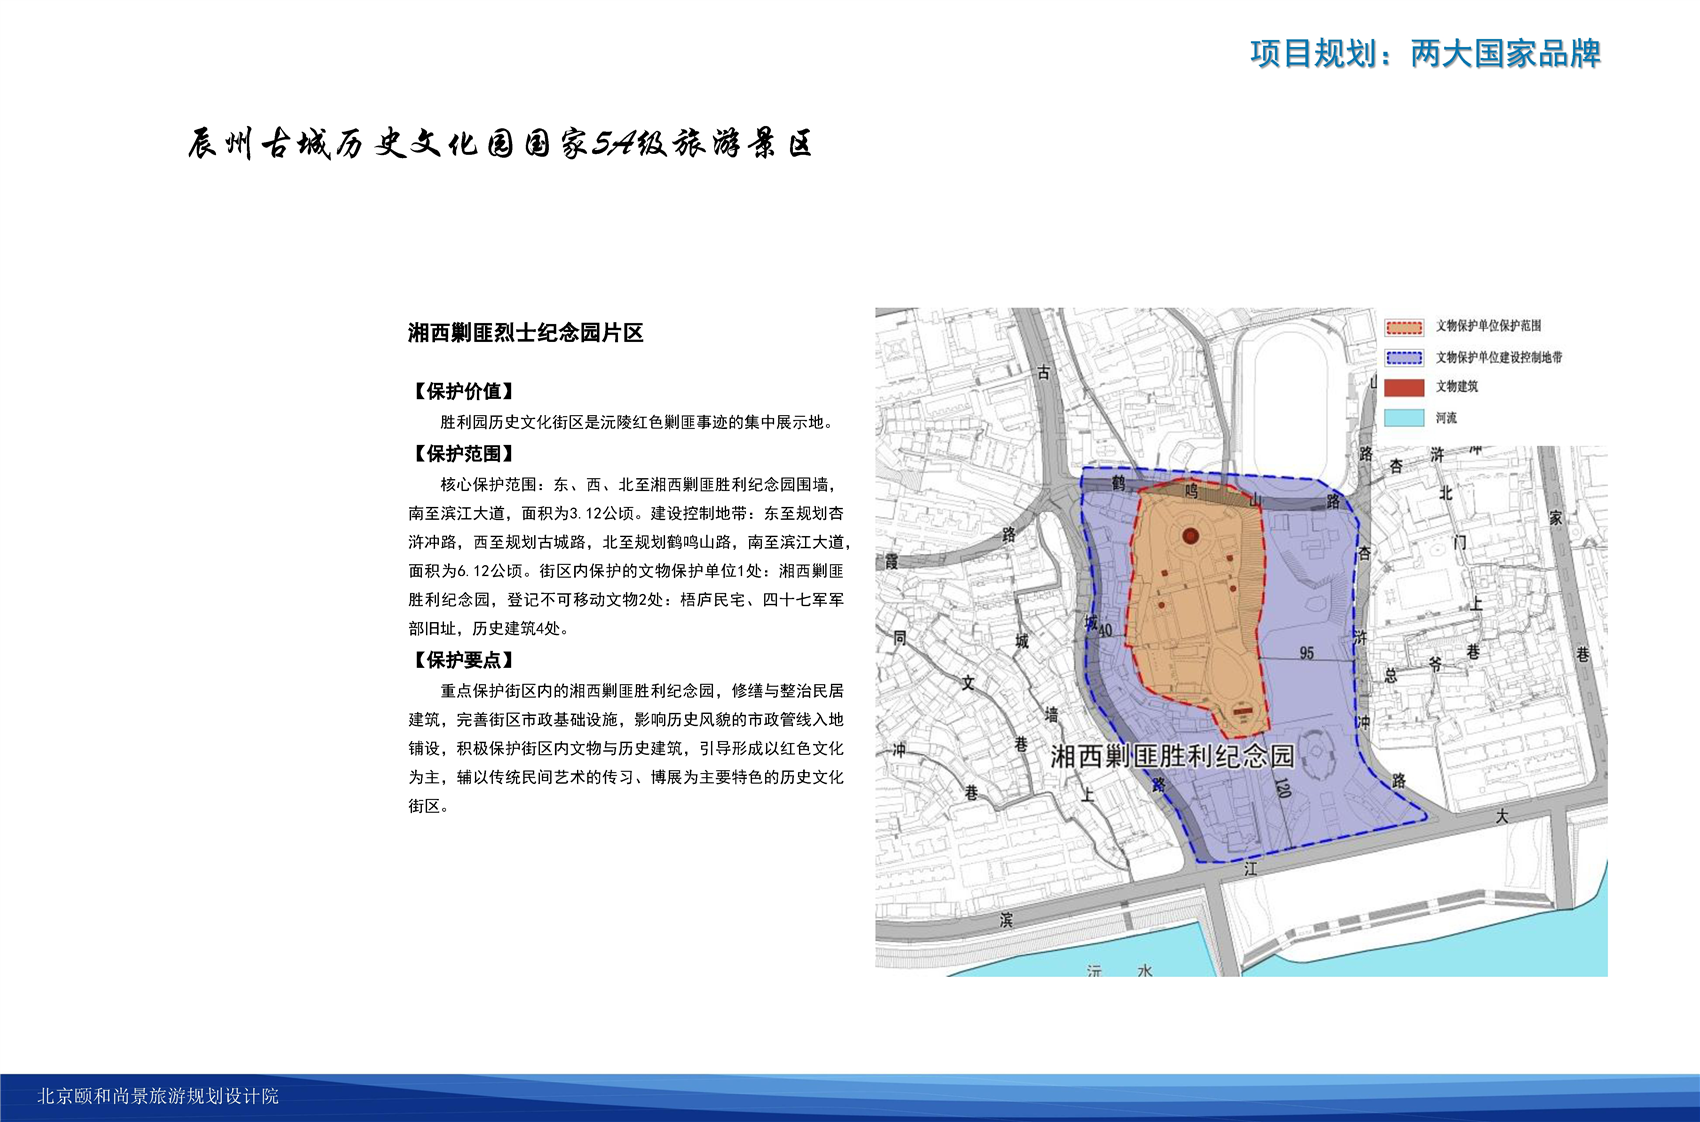Select the heading 【保护要点】

(x=464, y=660)
